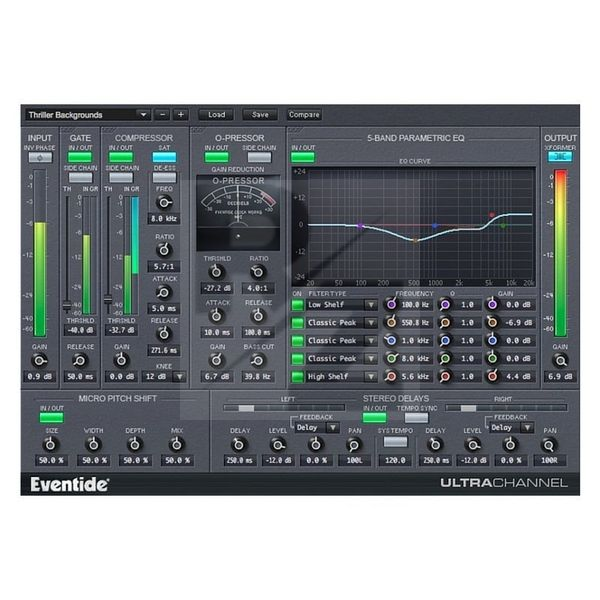
Task: Toggle the Stereo Delays Tempo Sync switch
Action: coord(416,417)
